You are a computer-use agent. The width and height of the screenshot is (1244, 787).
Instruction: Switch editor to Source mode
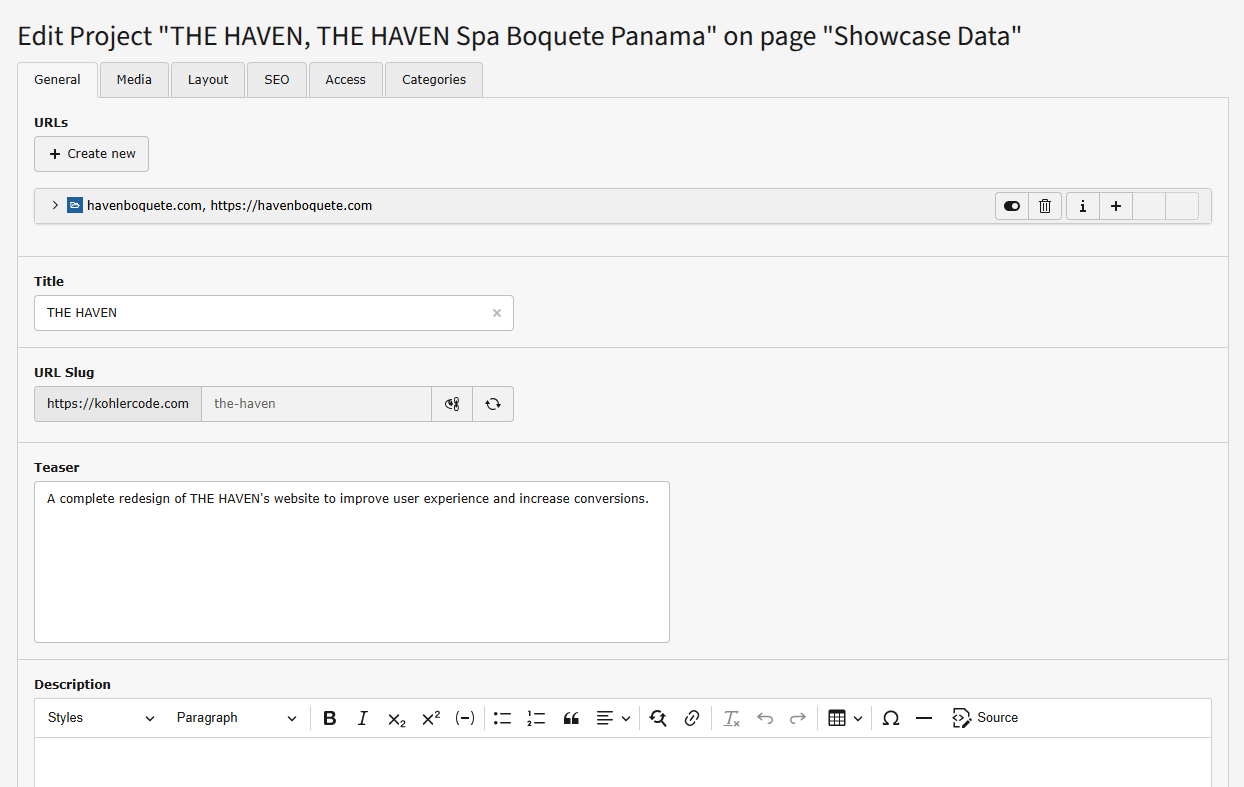[985, 718]
